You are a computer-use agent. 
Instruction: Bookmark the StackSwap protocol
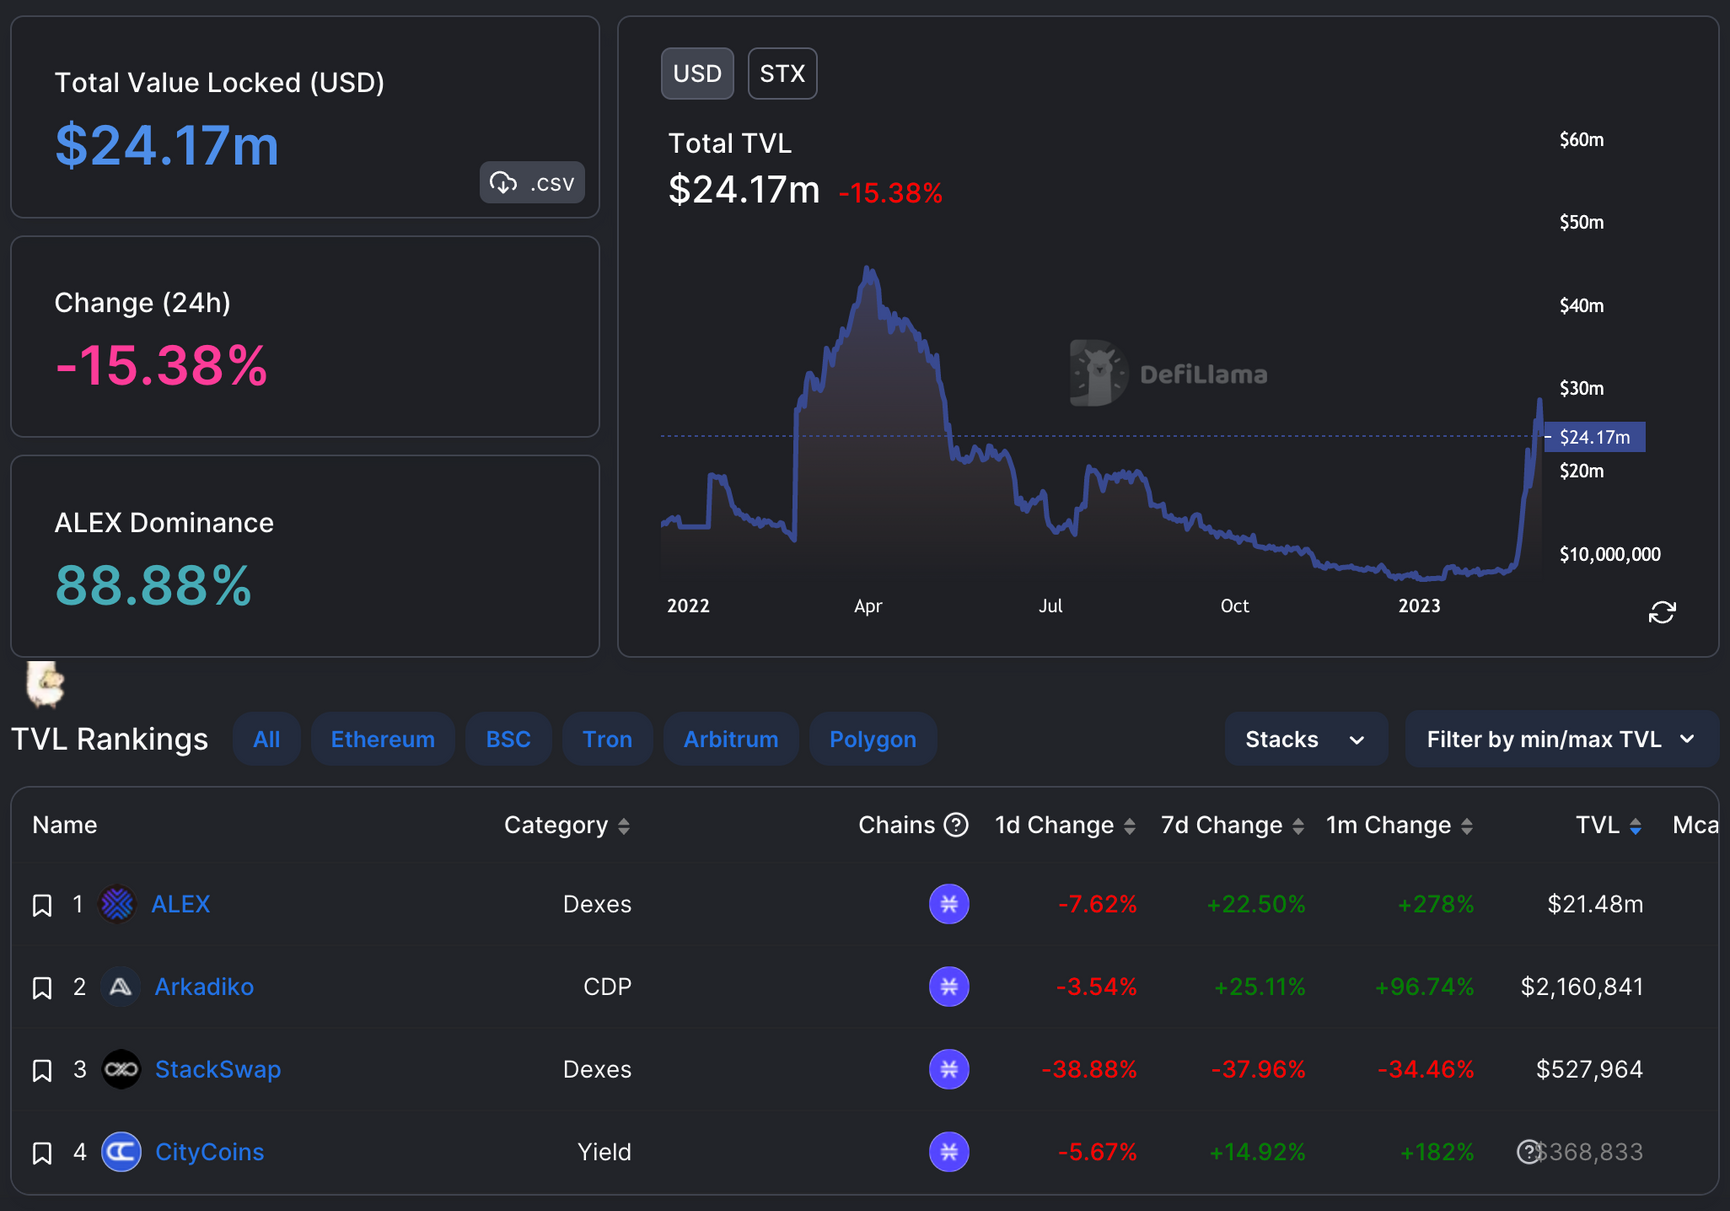(41, 1069)
